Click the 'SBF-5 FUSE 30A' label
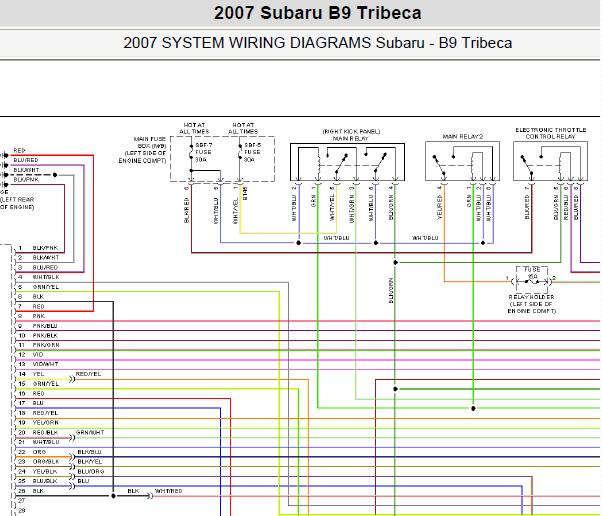The image size is (602, 516). point(252,152)
